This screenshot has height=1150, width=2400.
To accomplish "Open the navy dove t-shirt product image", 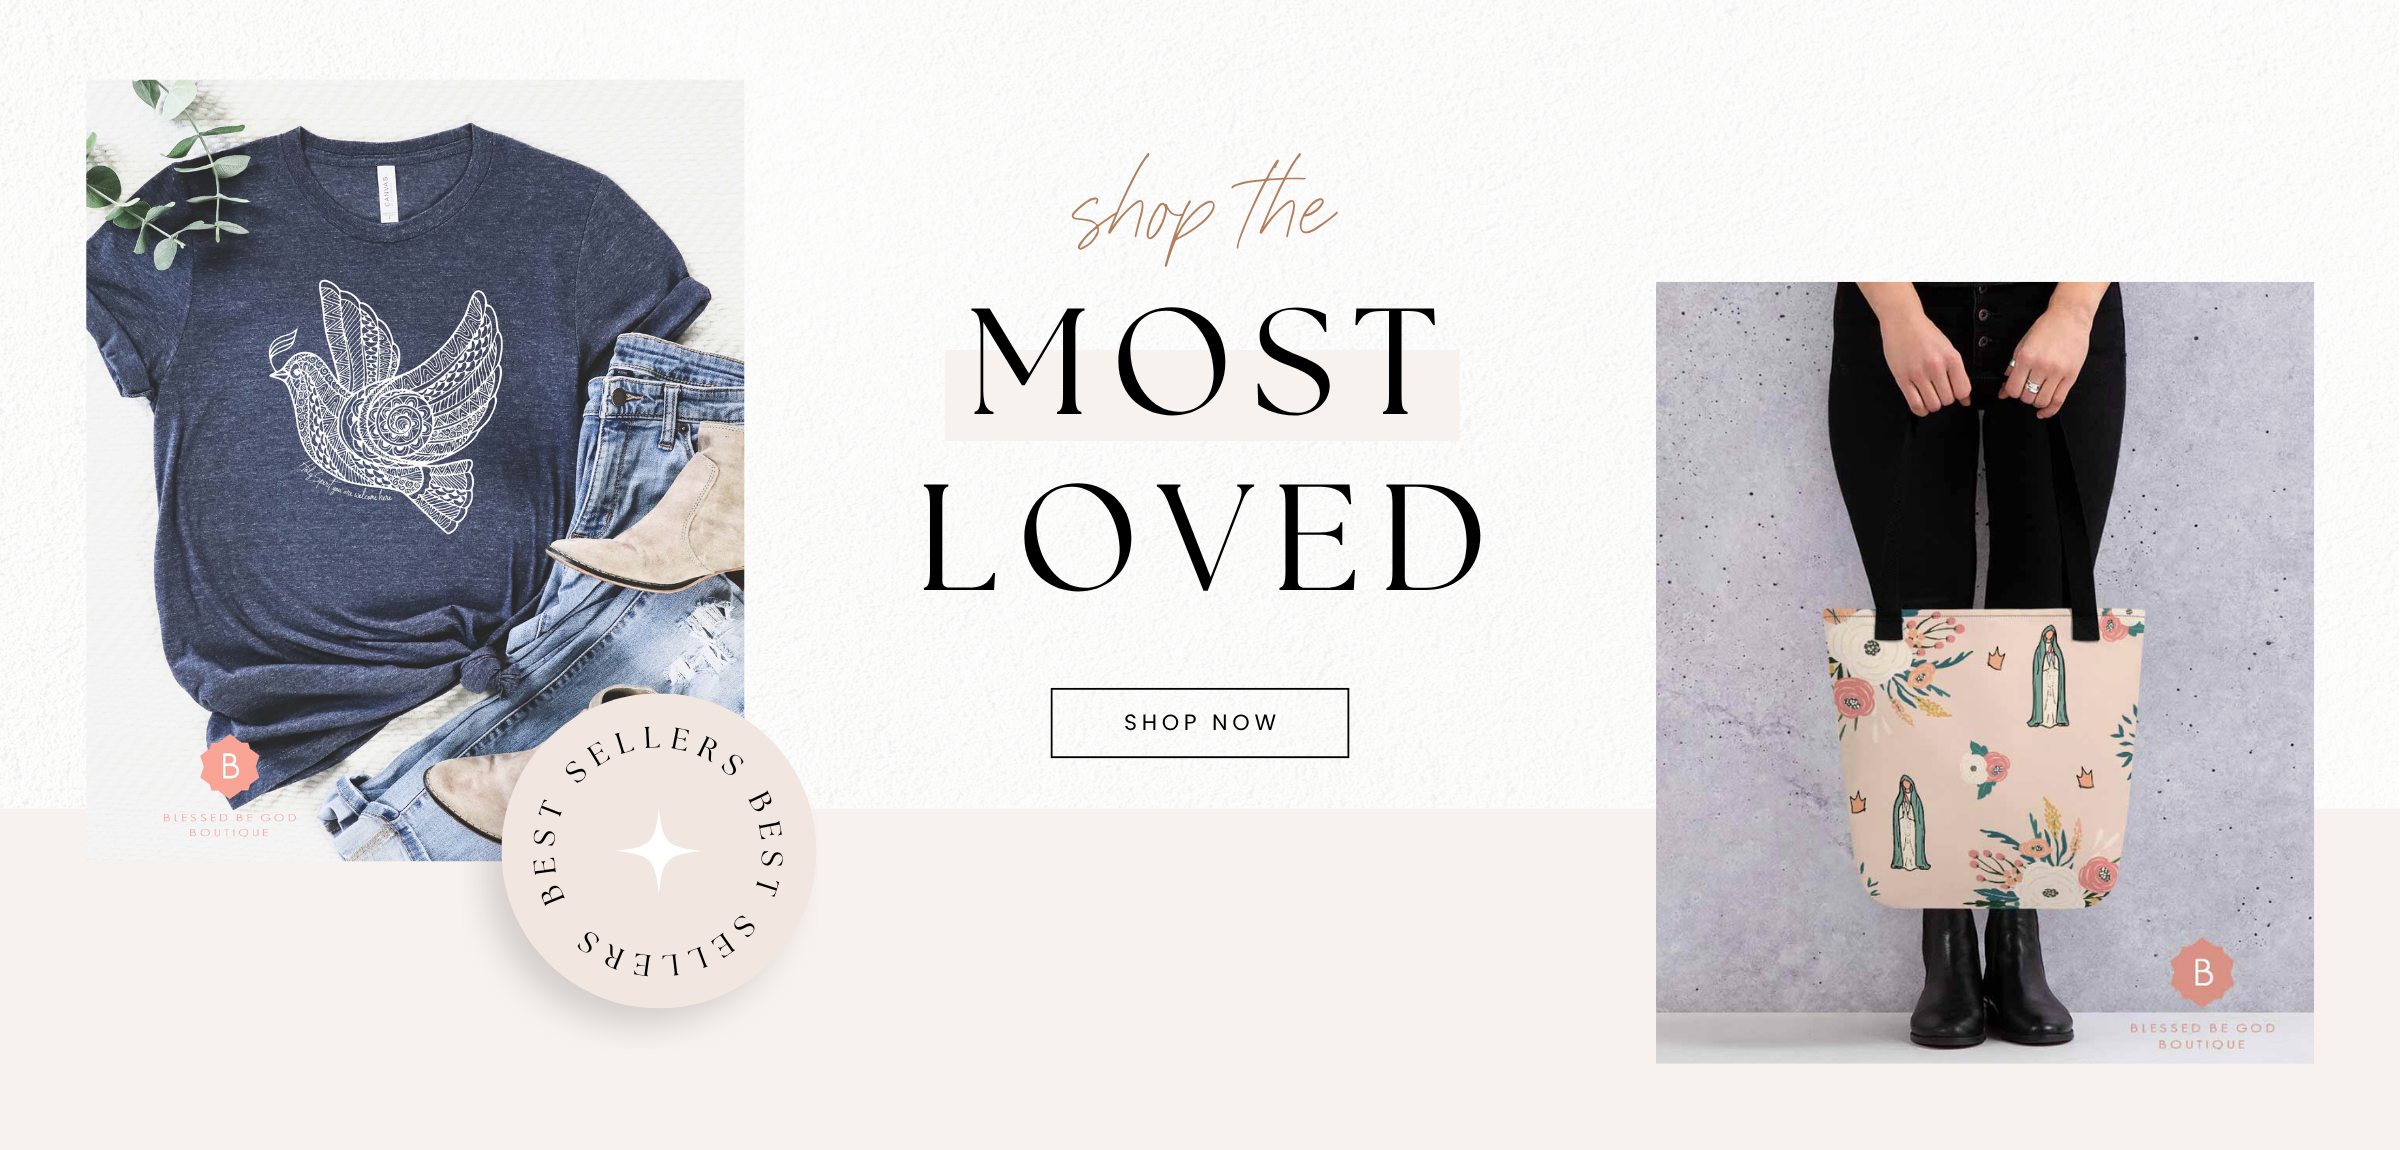I will (415, 470).
